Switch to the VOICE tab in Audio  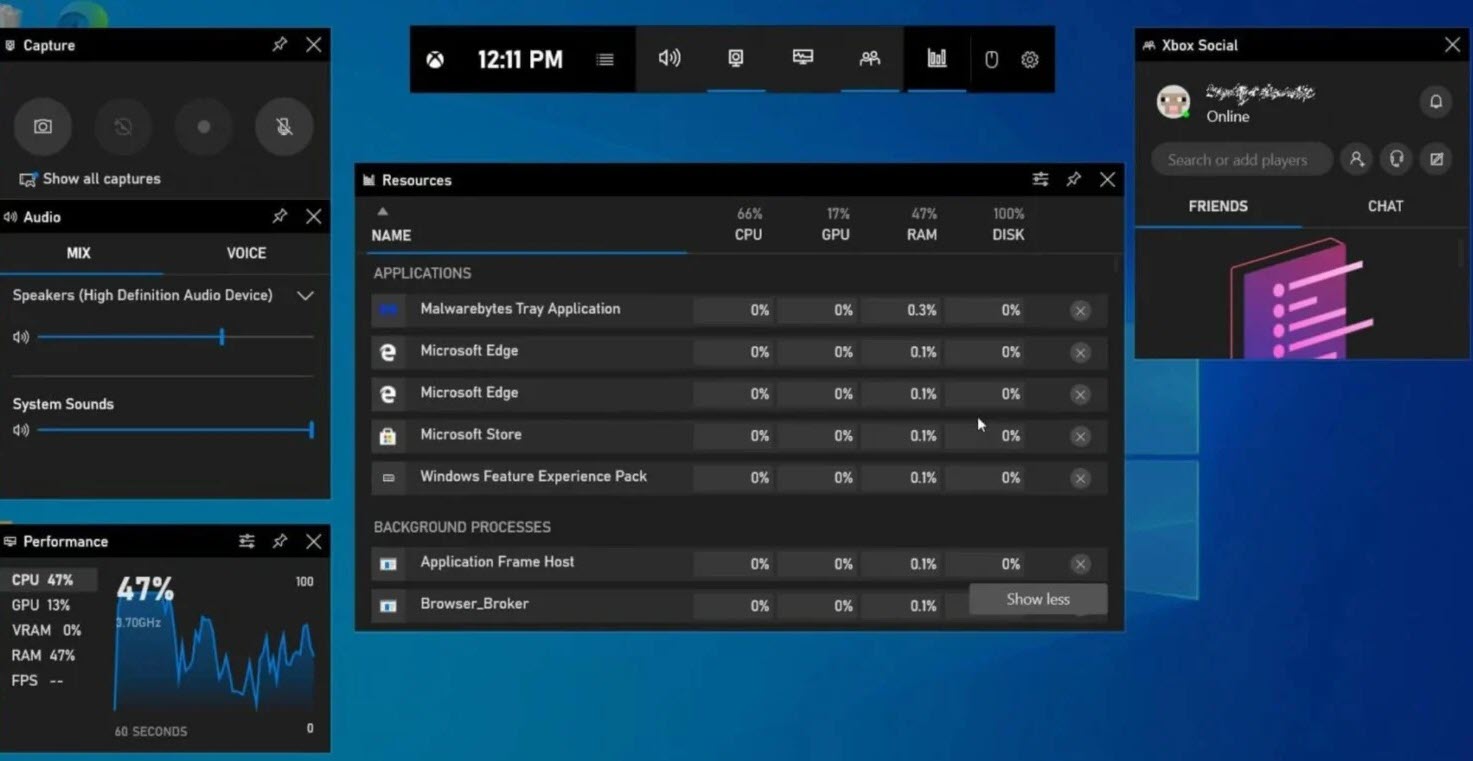(x=246, y=253)
